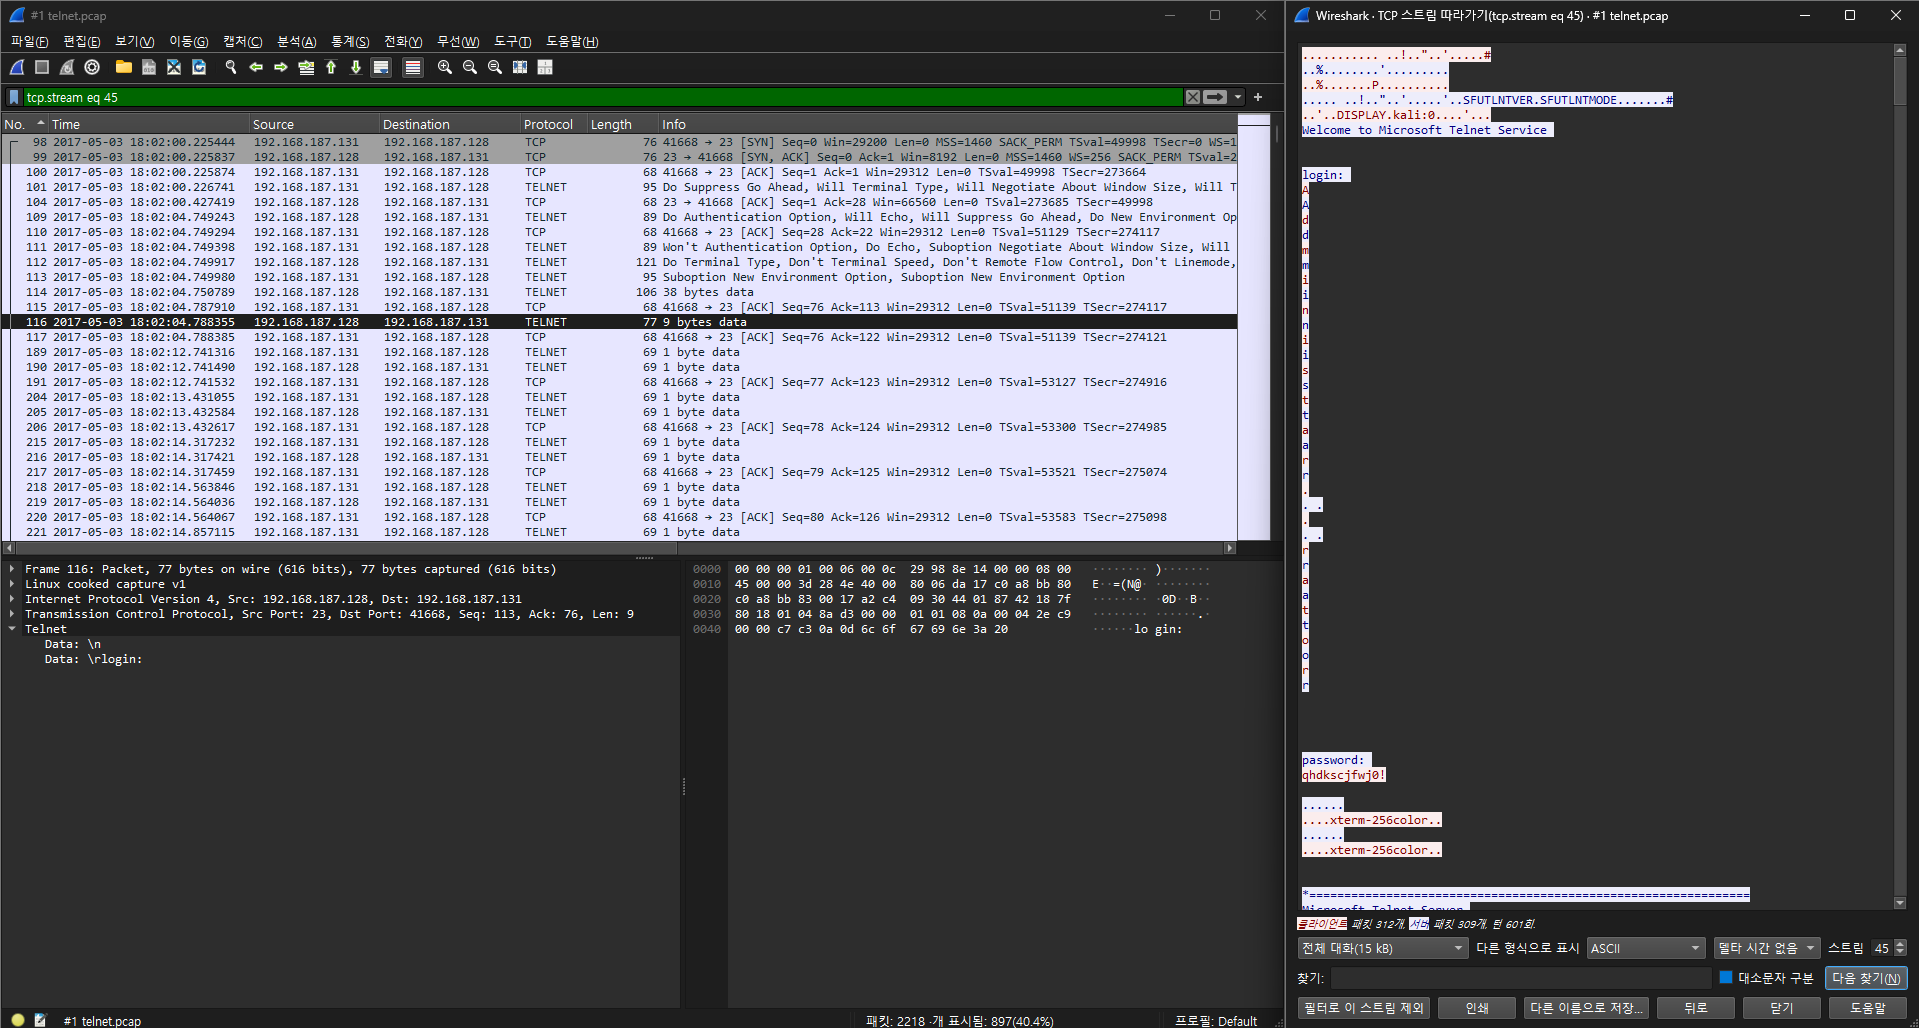
Task: Open the 분석(A) menu
Action: (296, 41)
